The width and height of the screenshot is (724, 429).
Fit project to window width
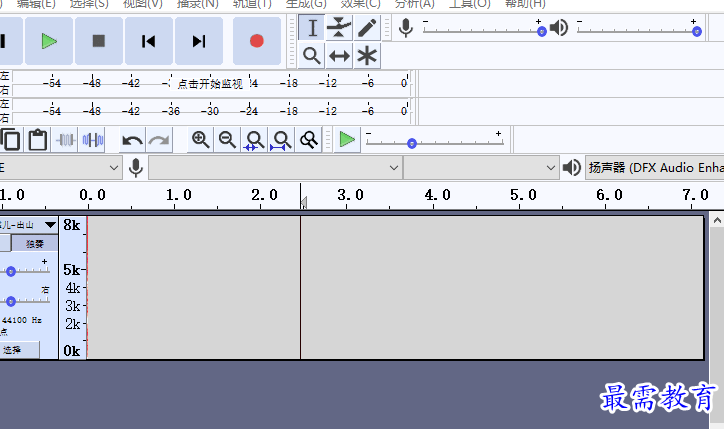(281, 140)
